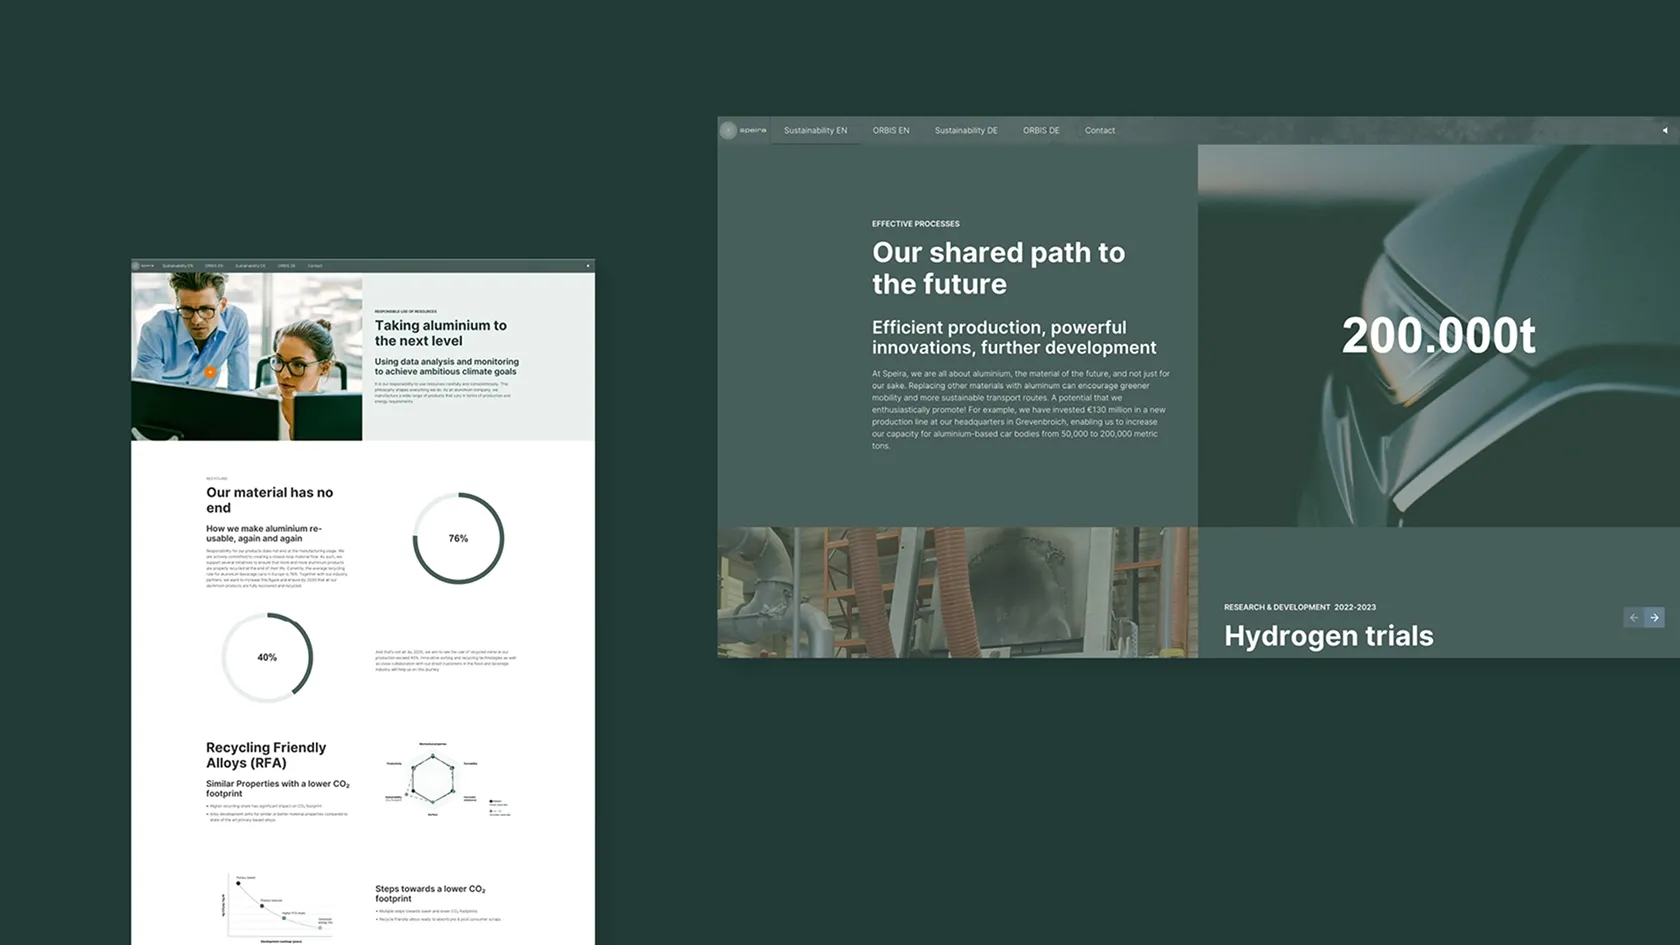Open Sustainability EN tab in right window

[x=815, y=130]
